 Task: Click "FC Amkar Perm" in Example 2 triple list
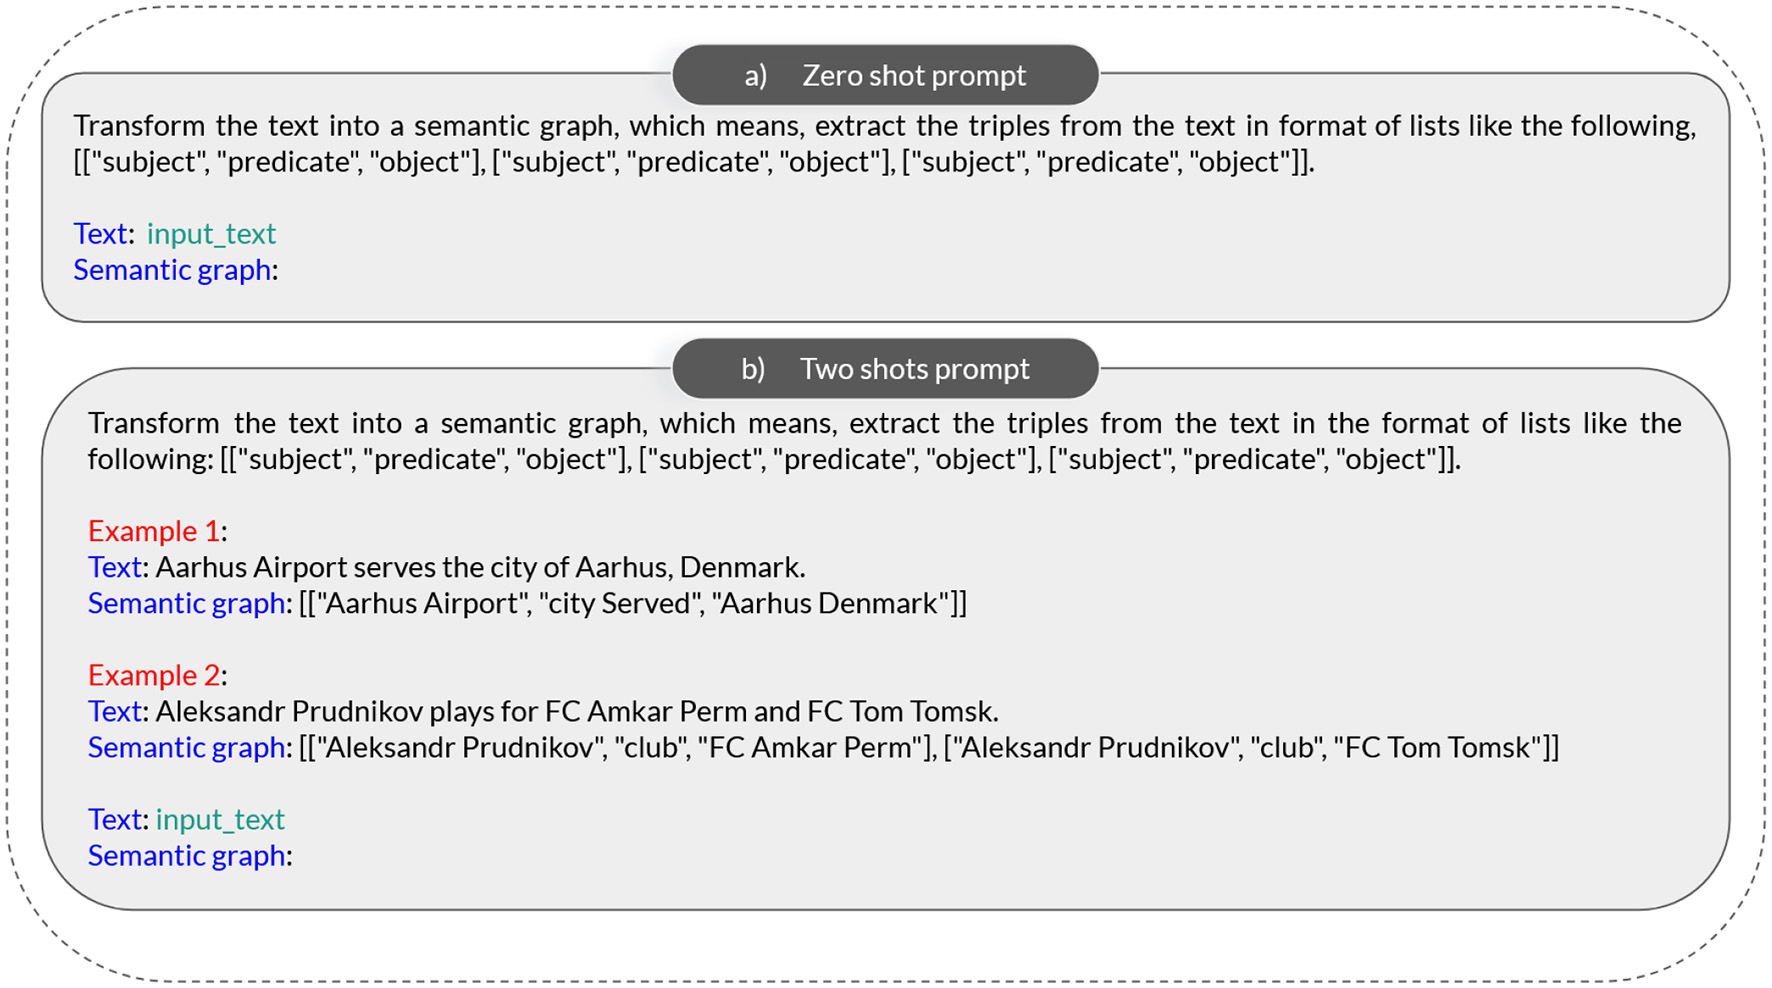click(810, 747)
